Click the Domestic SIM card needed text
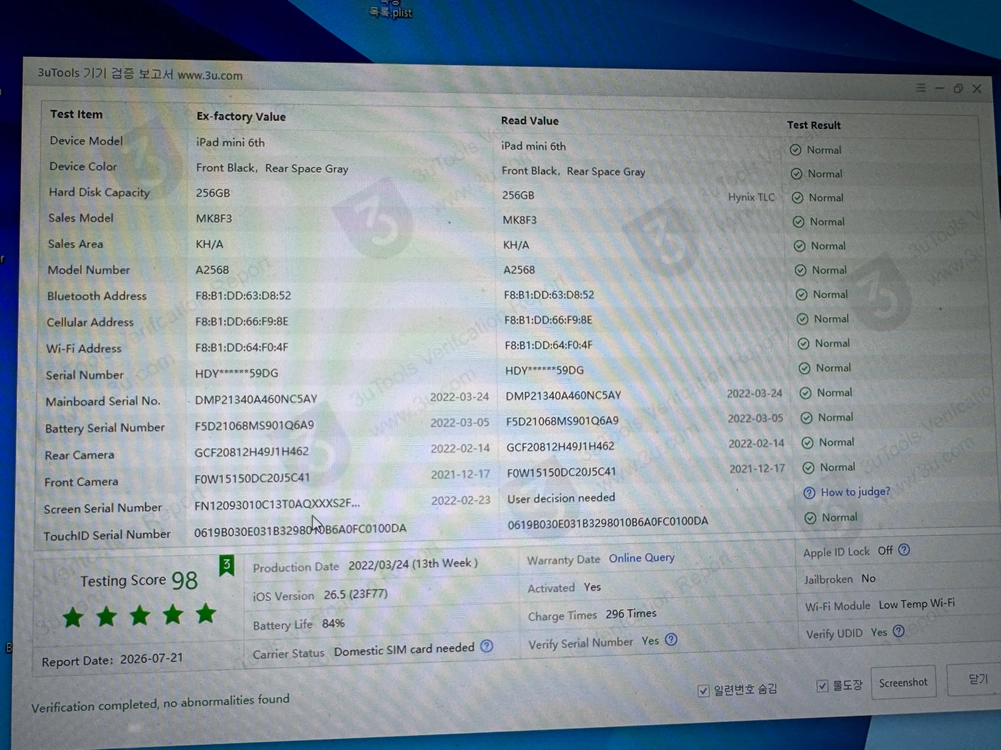The height and width of the screenshot is (750, 1001). point(404,650)
